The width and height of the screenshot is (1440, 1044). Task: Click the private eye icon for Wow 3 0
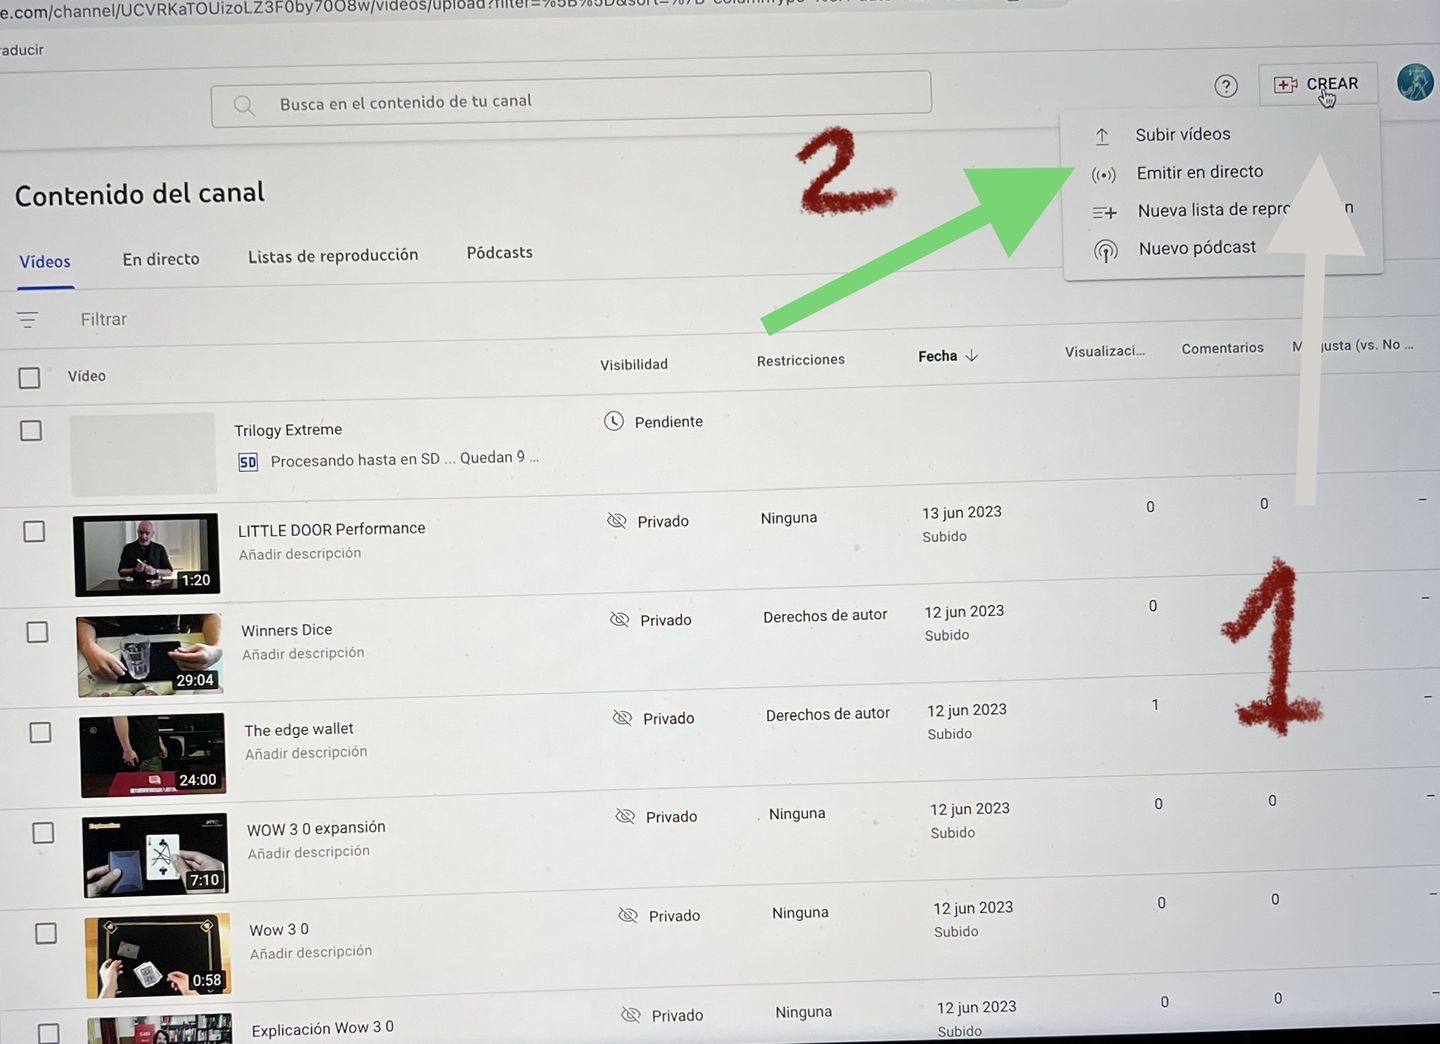628,915
